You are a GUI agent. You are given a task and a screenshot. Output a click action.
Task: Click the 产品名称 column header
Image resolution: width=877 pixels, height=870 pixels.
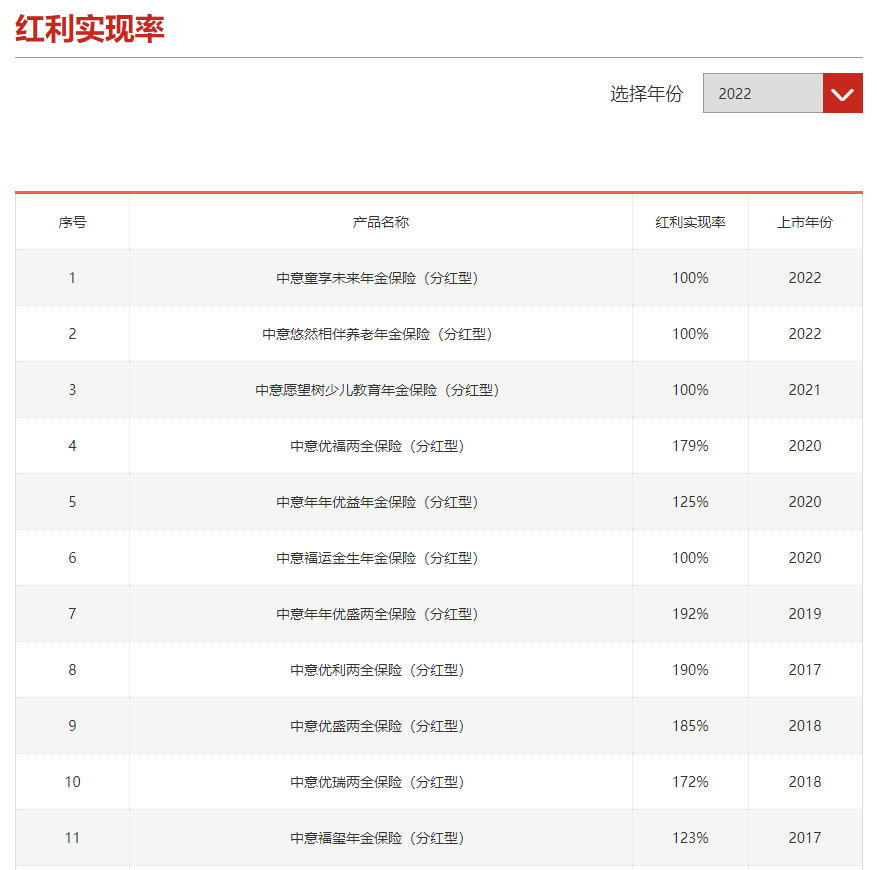coord(381,222)
